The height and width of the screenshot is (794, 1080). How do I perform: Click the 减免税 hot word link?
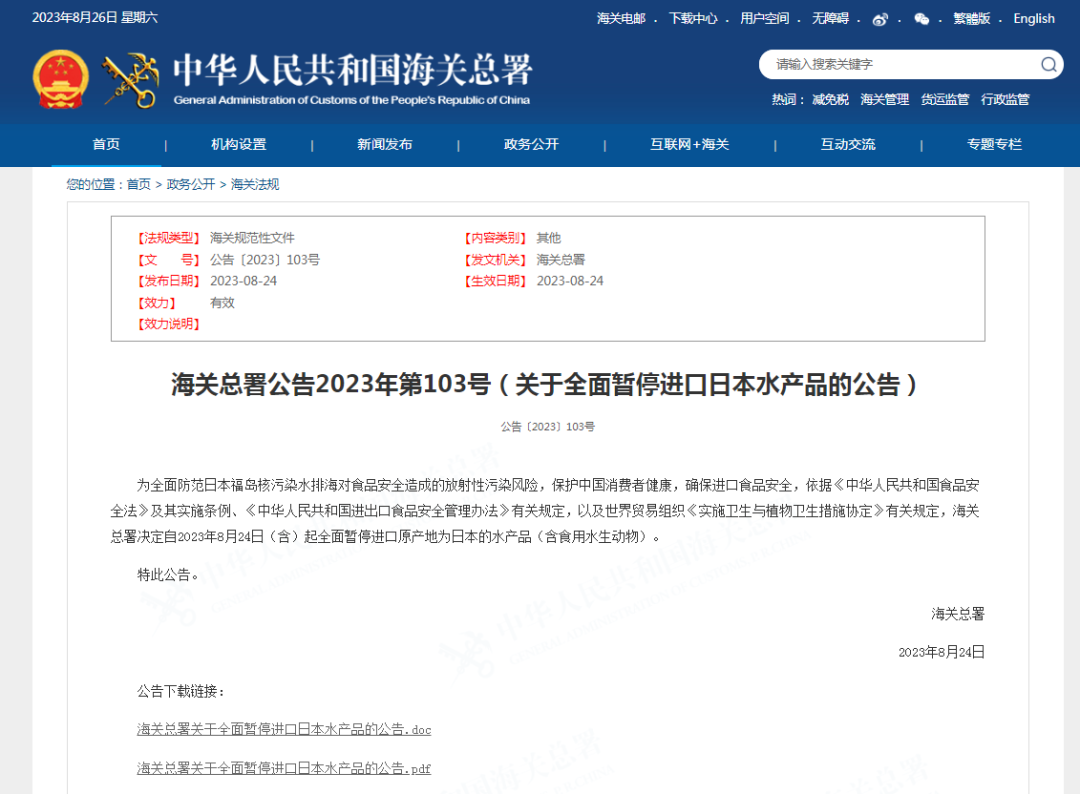pos(830,99)
